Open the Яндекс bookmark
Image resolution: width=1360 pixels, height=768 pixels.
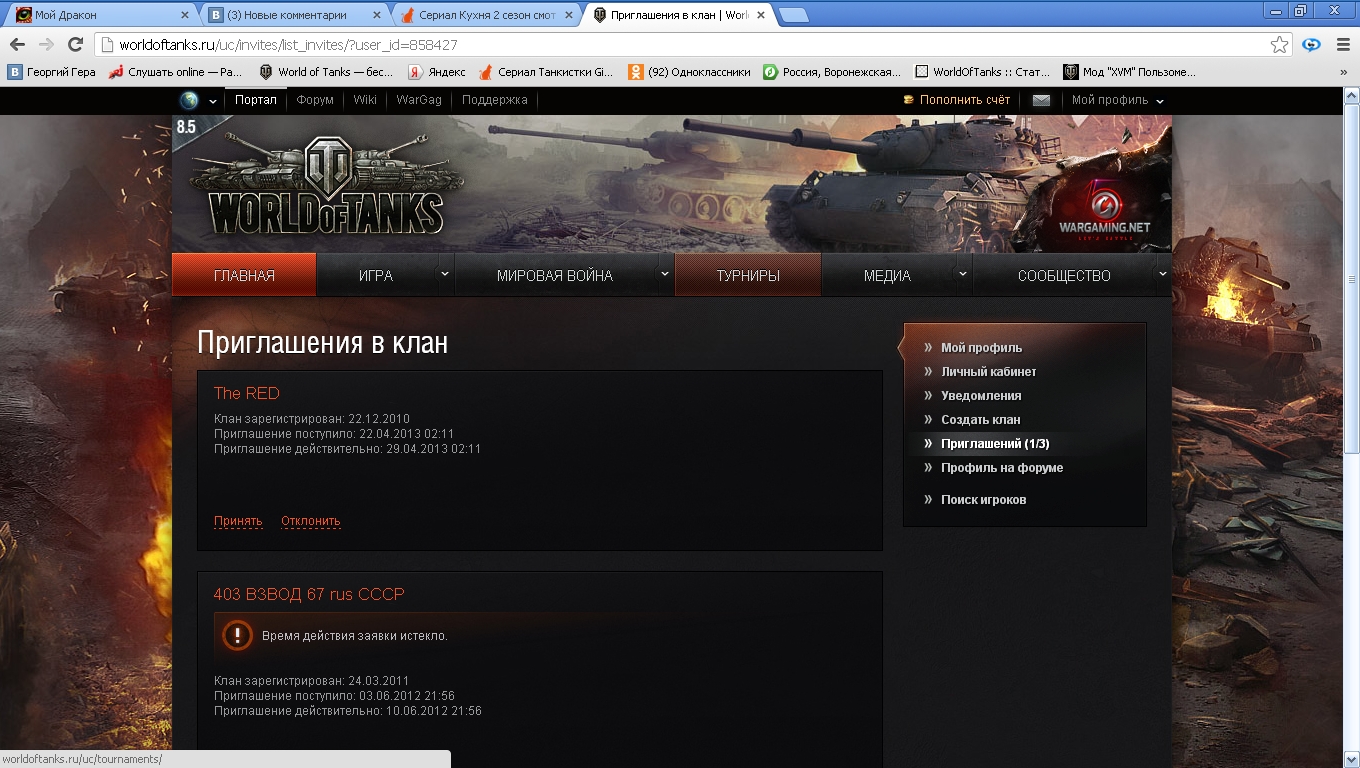coord(437,72)
